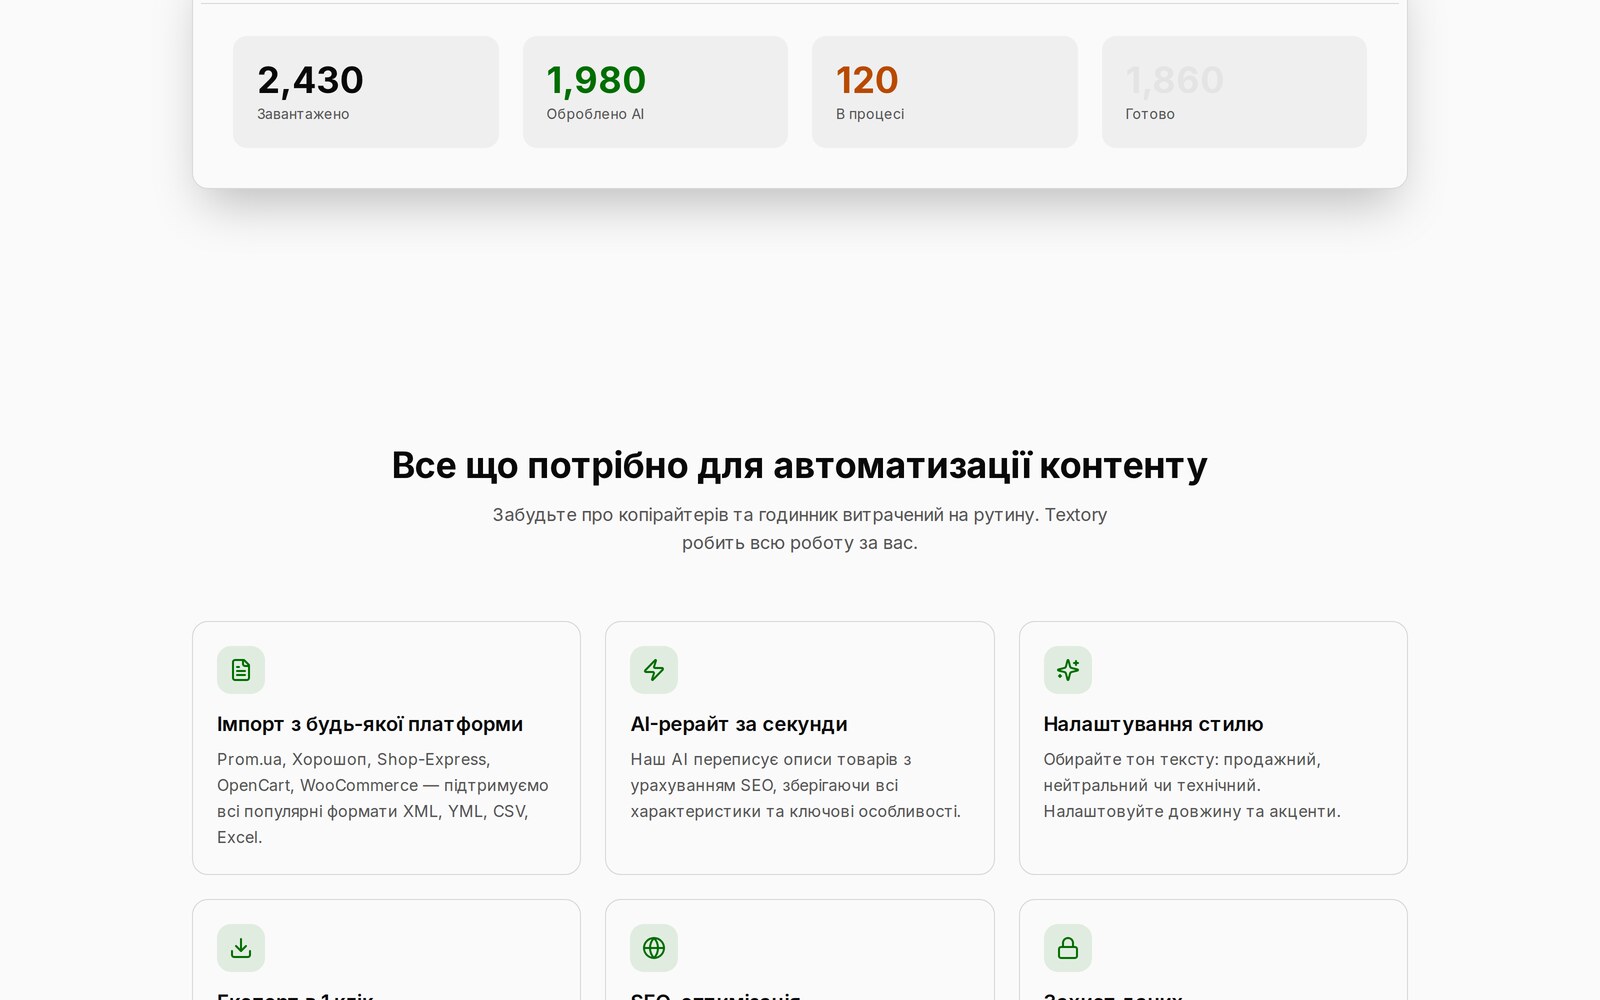Image resolution: width=1600 pixels, height=1000 pixels.
Task: Click the sparkles style settings icon
Action: [1068, 670]
